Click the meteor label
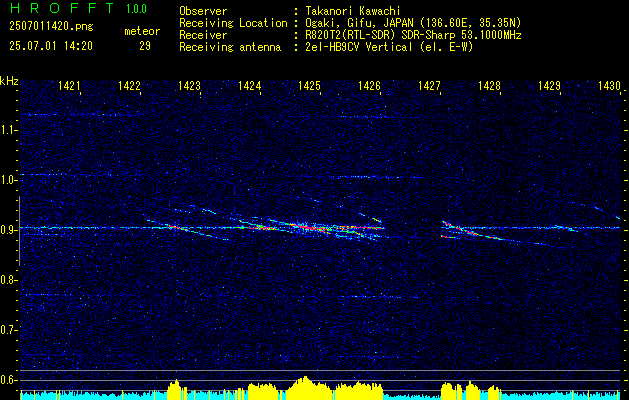This screenshot has height=400, width=629. click(x=142, y=31)
